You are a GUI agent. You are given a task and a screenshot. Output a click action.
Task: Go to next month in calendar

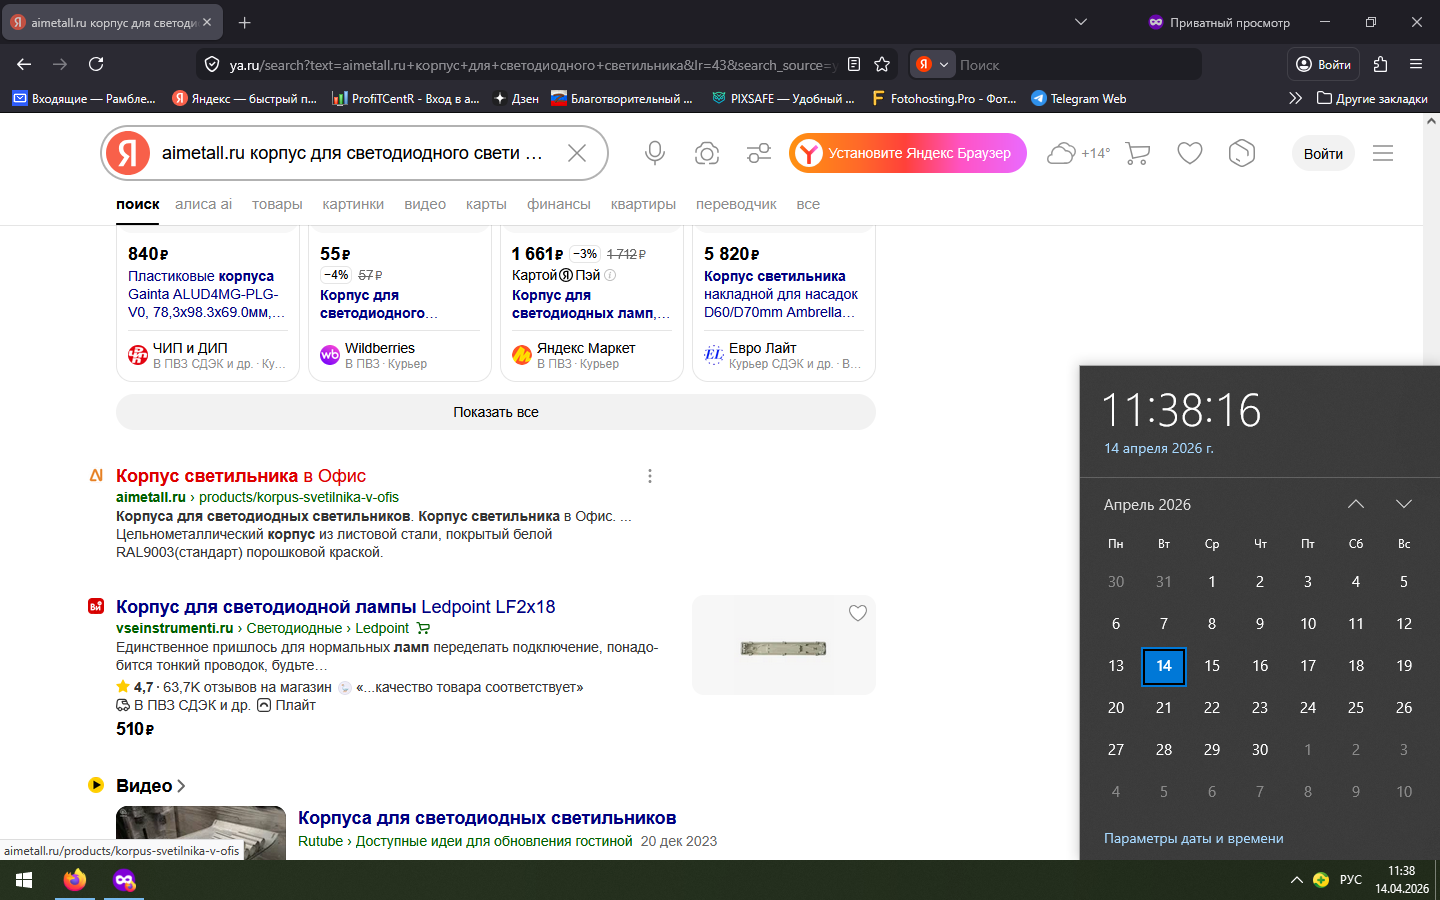click(x=1403, y=504)
